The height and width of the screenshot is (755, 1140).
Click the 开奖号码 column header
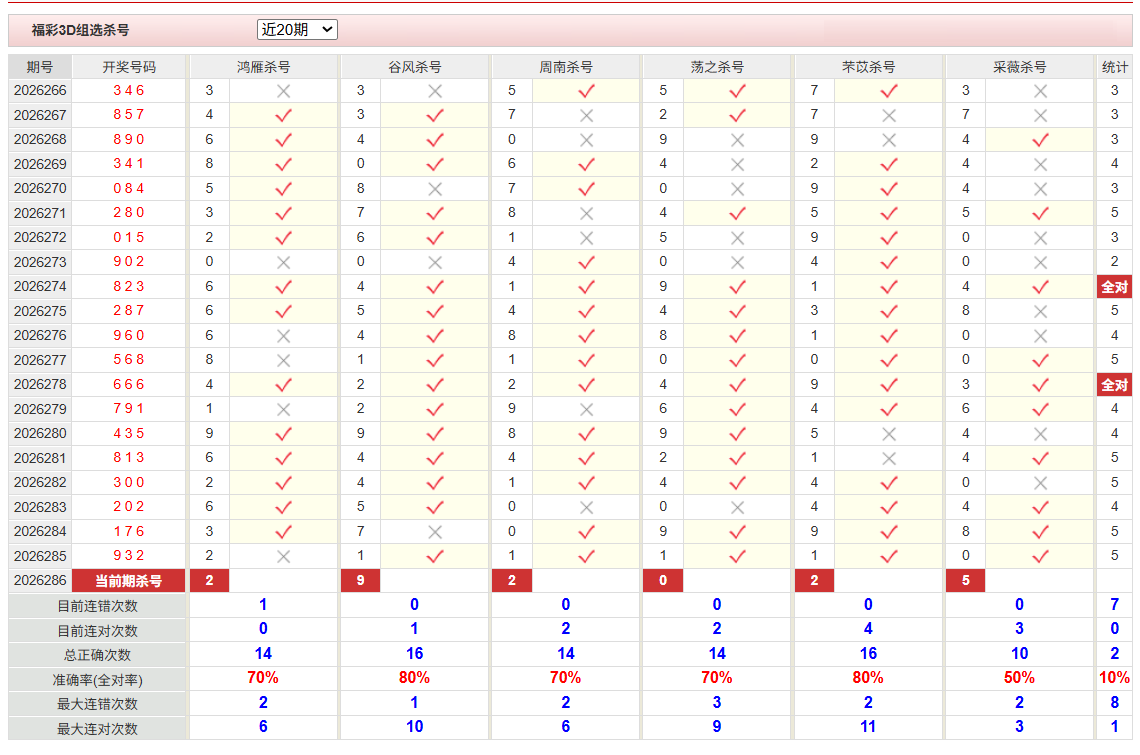[129, 67]
